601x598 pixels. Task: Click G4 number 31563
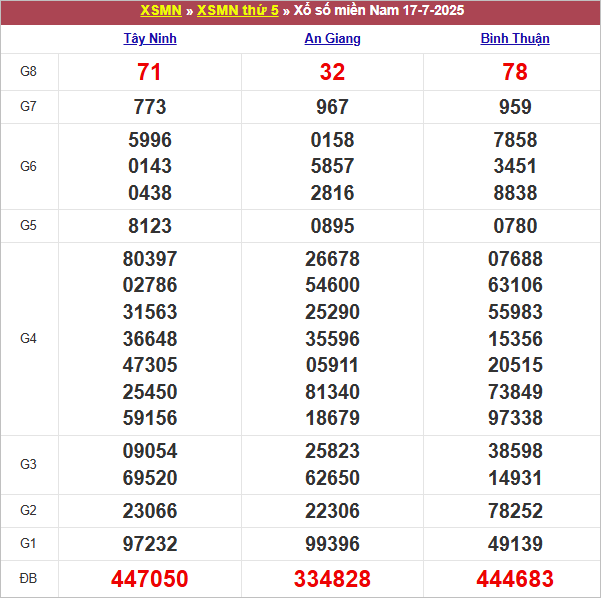(150, 312)
